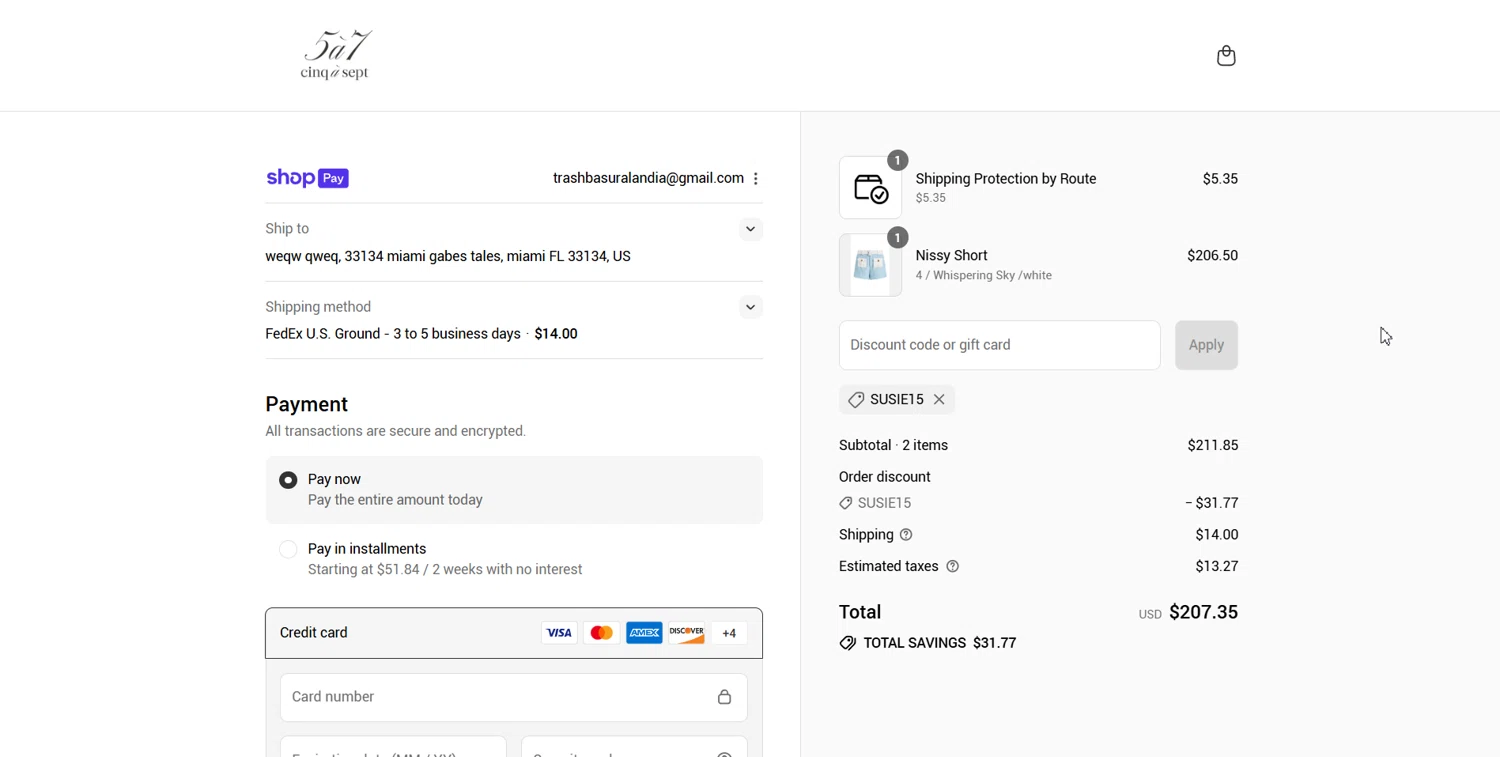Click the lock icon in Card number field

coord(725,697)
